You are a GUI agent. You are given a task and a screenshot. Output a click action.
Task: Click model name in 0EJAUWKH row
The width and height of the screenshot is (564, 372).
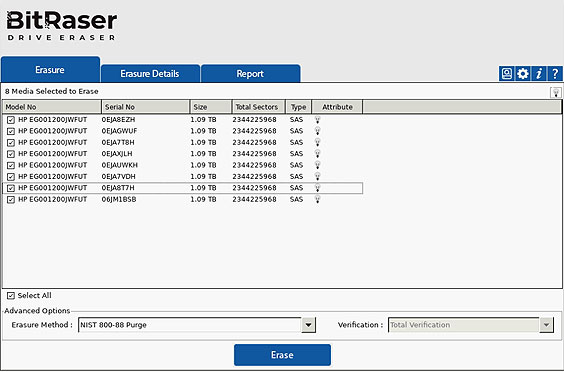(x=53, y=165)
